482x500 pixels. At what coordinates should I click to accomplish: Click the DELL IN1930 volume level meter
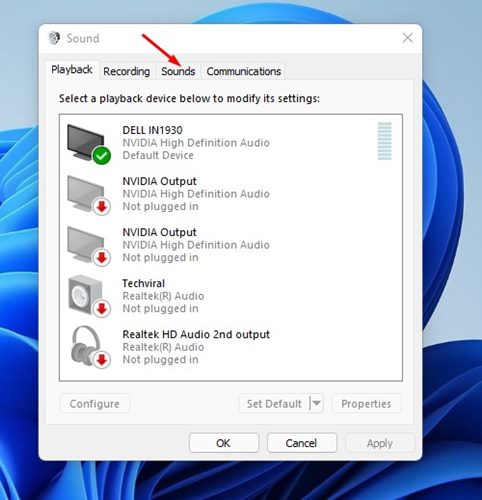pyautogui.click(x=385, y=141)
